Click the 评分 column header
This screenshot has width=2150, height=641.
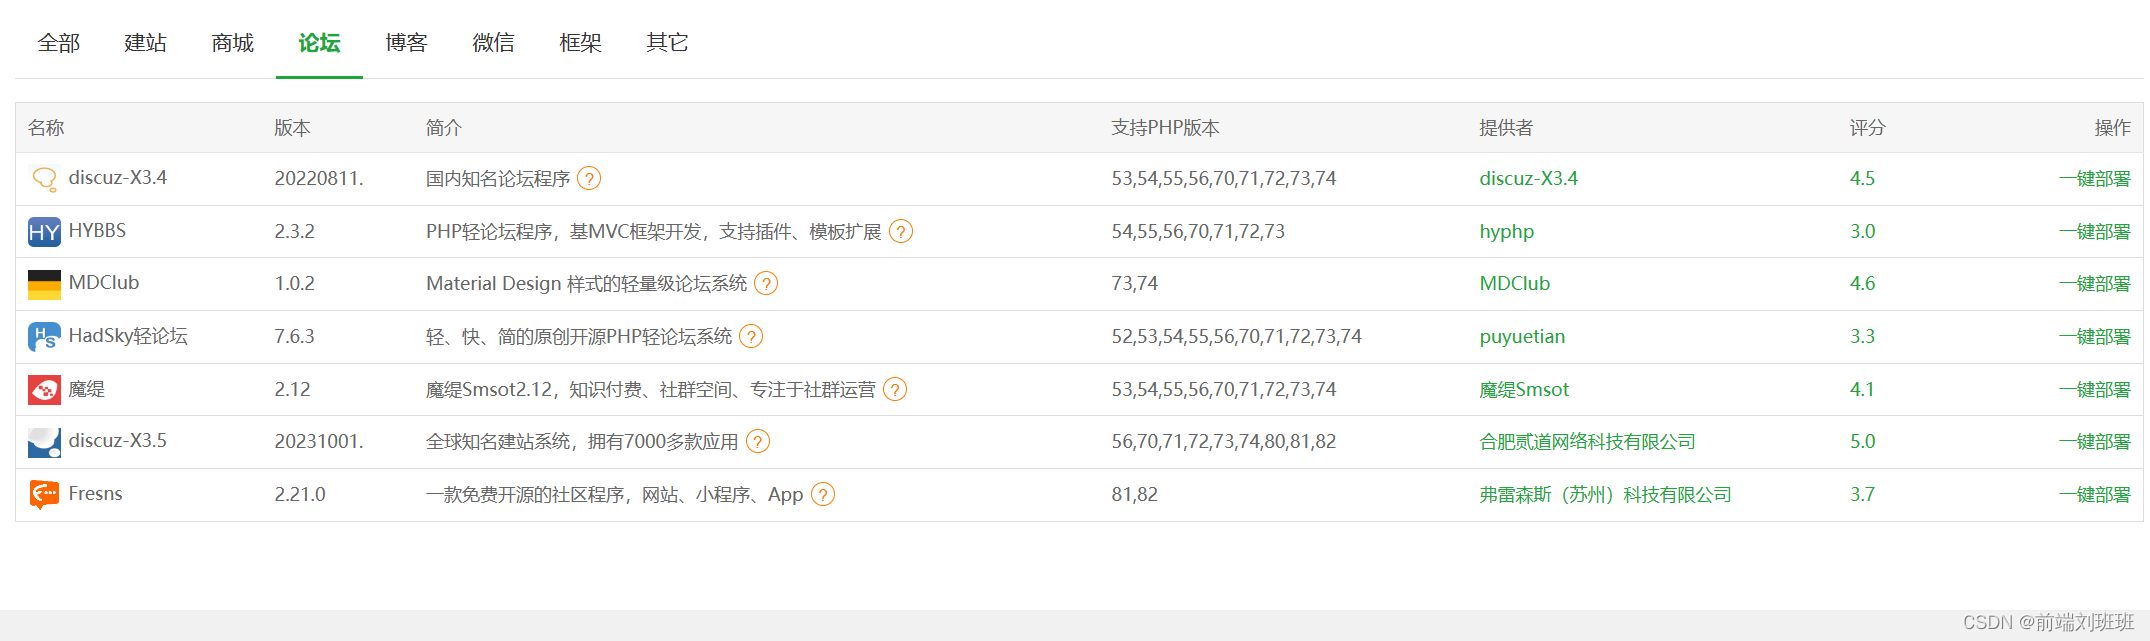coord(1867,128)
